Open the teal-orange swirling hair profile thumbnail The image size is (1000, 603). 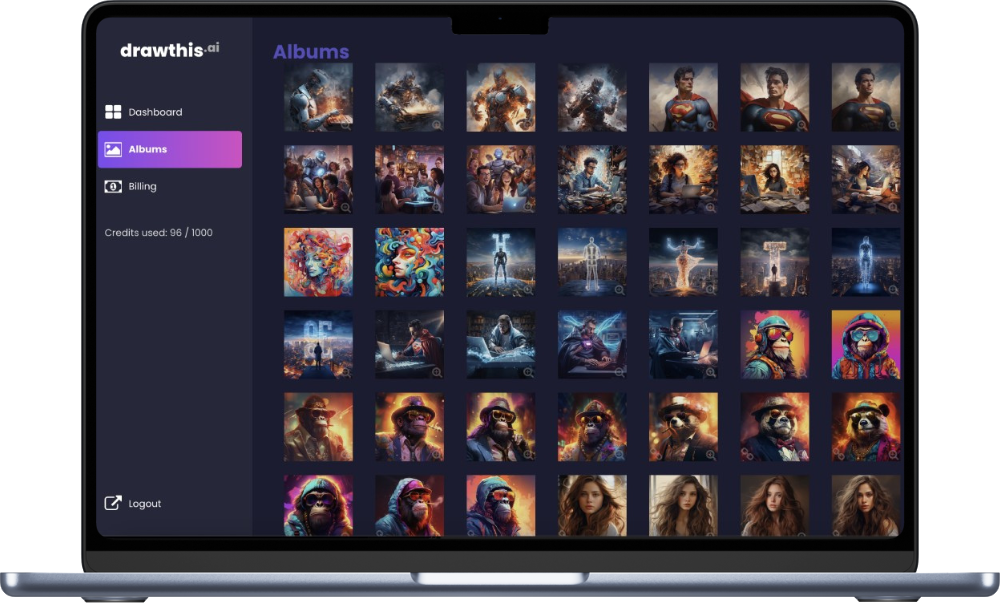(409, 262)
